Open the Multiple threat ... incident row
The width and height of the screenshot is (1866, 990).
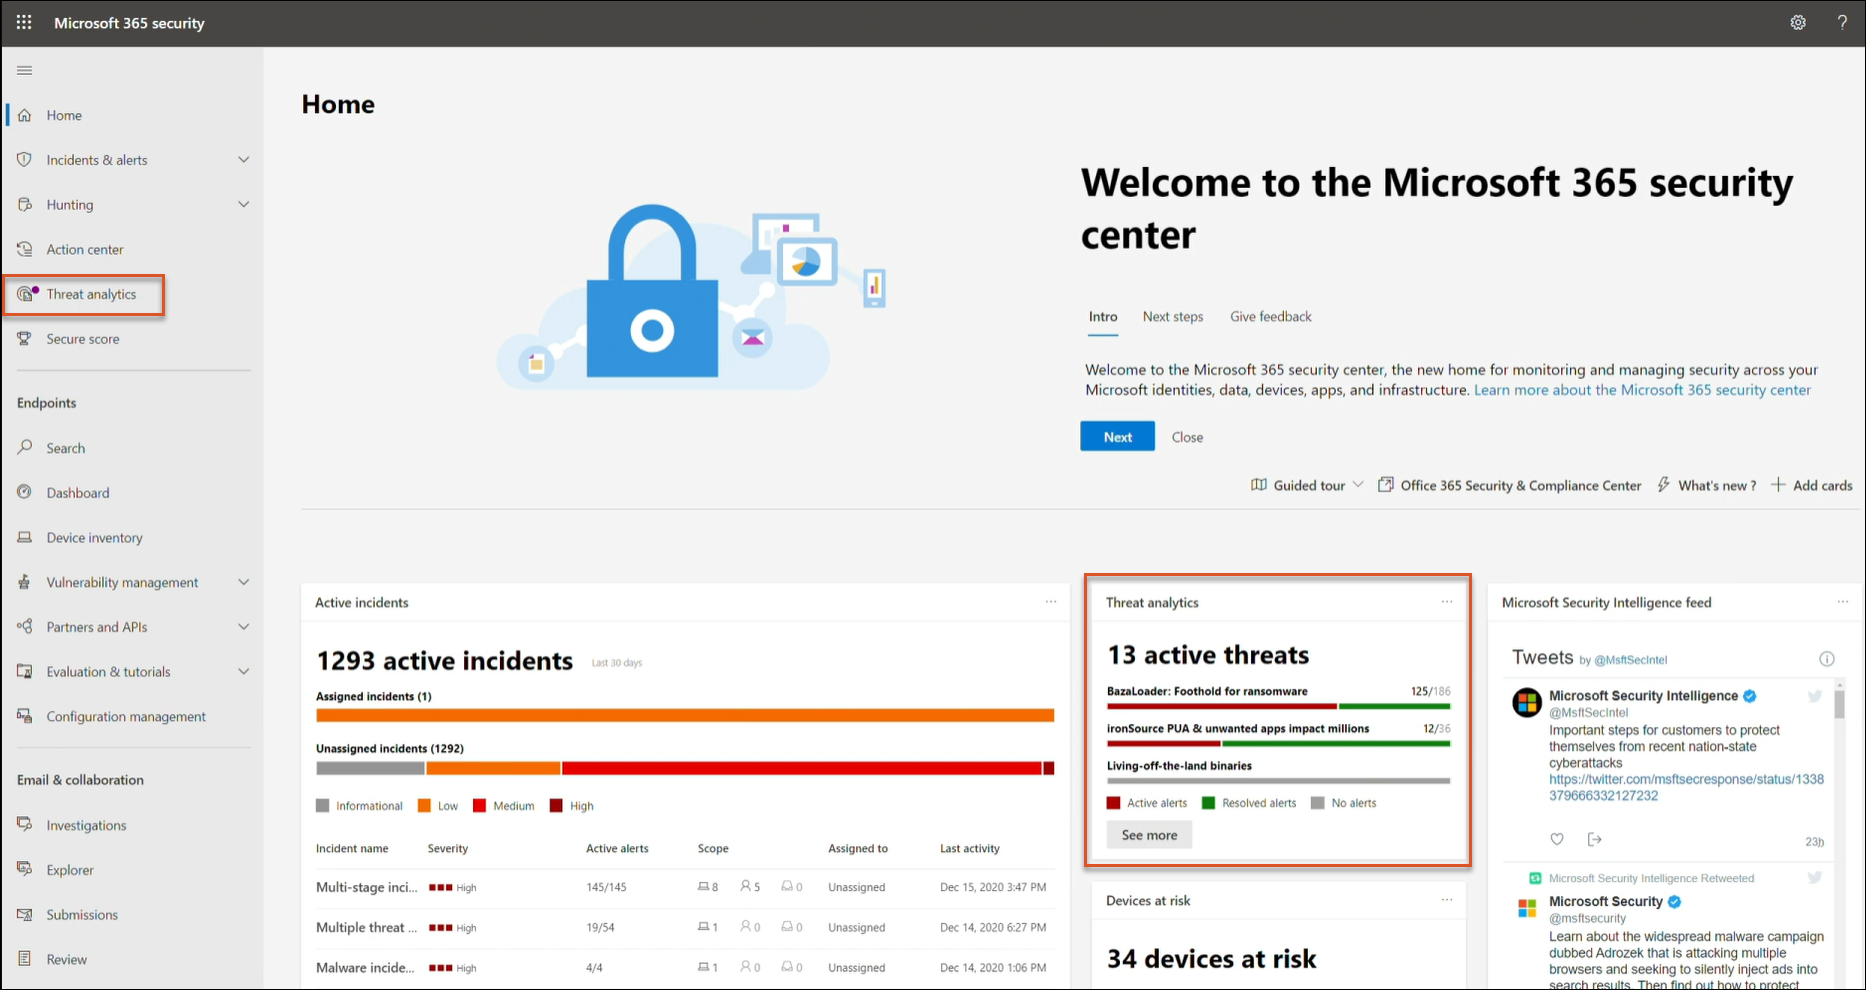coord(684,927)
